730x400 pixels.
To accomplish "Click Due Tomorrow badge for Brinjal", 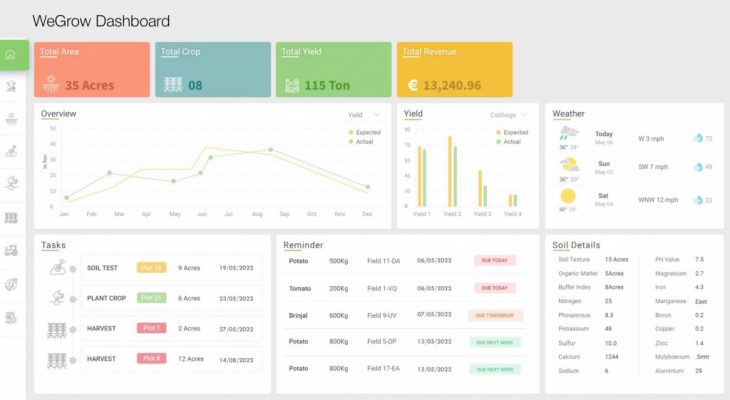I will pyautogui.click(x=496, y=315).
